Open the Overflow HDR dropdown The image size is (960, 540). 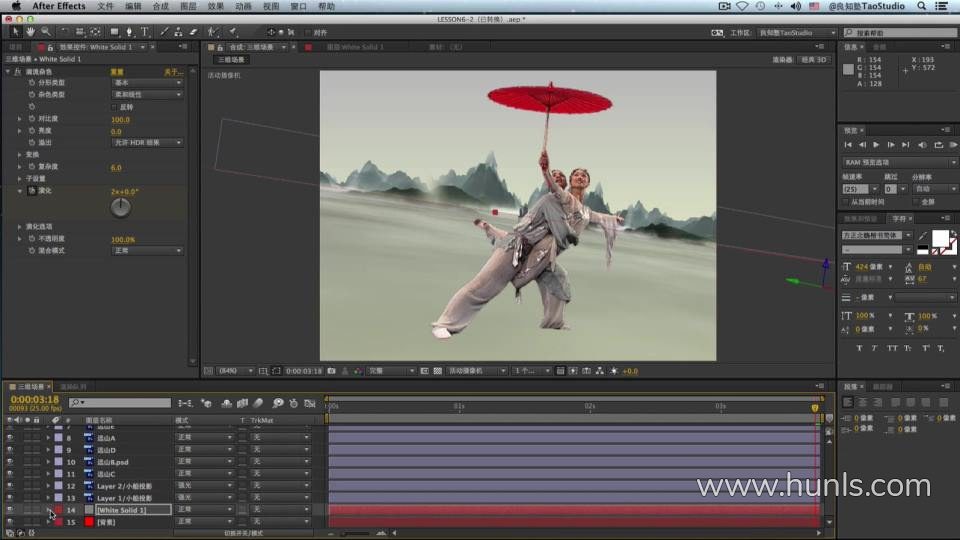(147, 143)
